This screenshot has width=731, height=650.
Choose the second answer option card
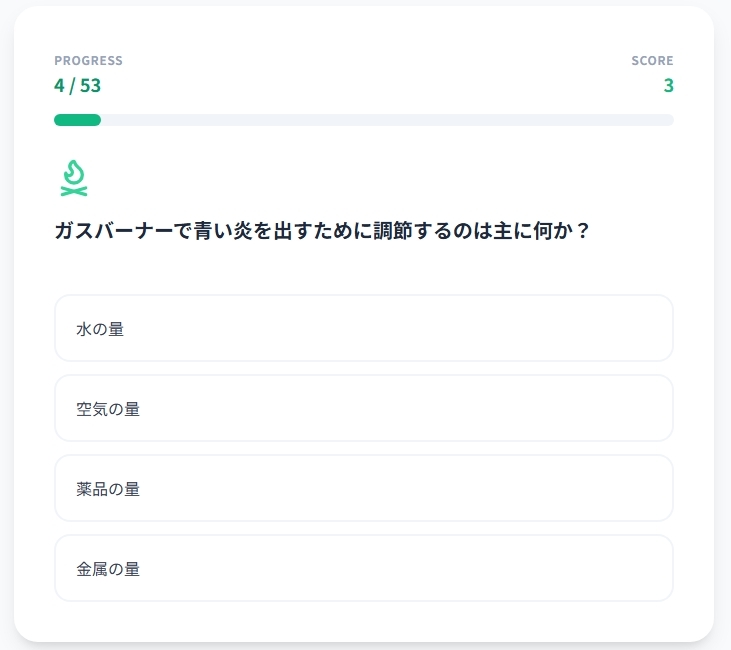point(363,408)
